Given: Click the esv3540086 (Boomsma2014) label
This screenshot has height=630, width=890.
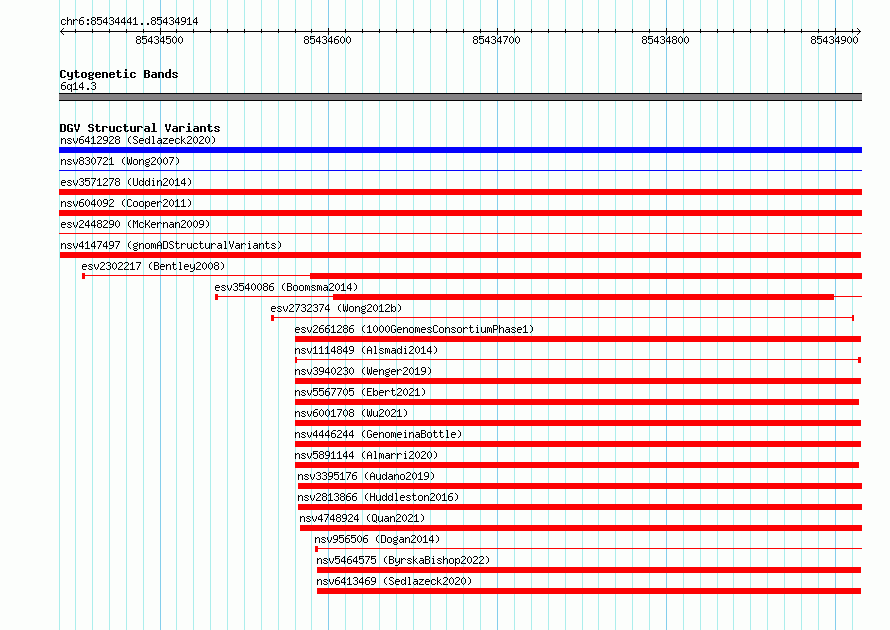Looking at the screenshot, I should click(286, 287).
